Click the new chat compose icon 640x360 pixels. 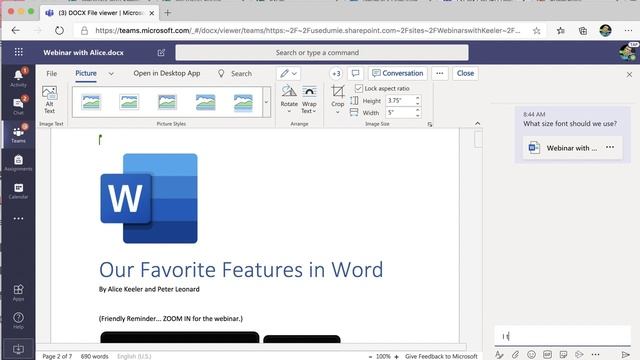tap(161, 53)
